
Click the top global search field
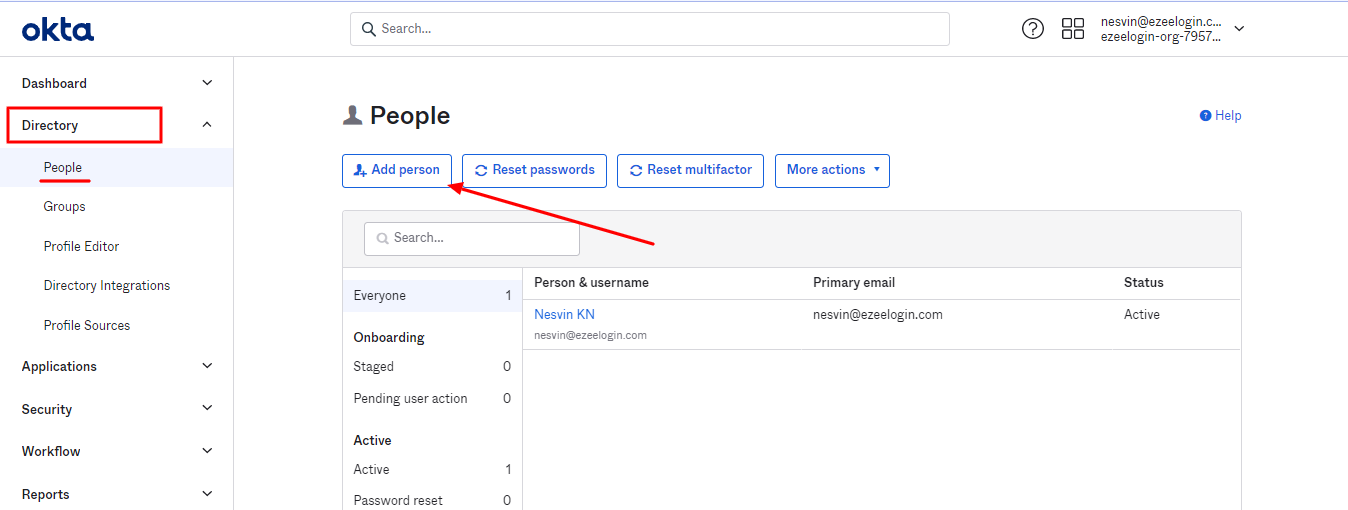(x=649, y=29)
